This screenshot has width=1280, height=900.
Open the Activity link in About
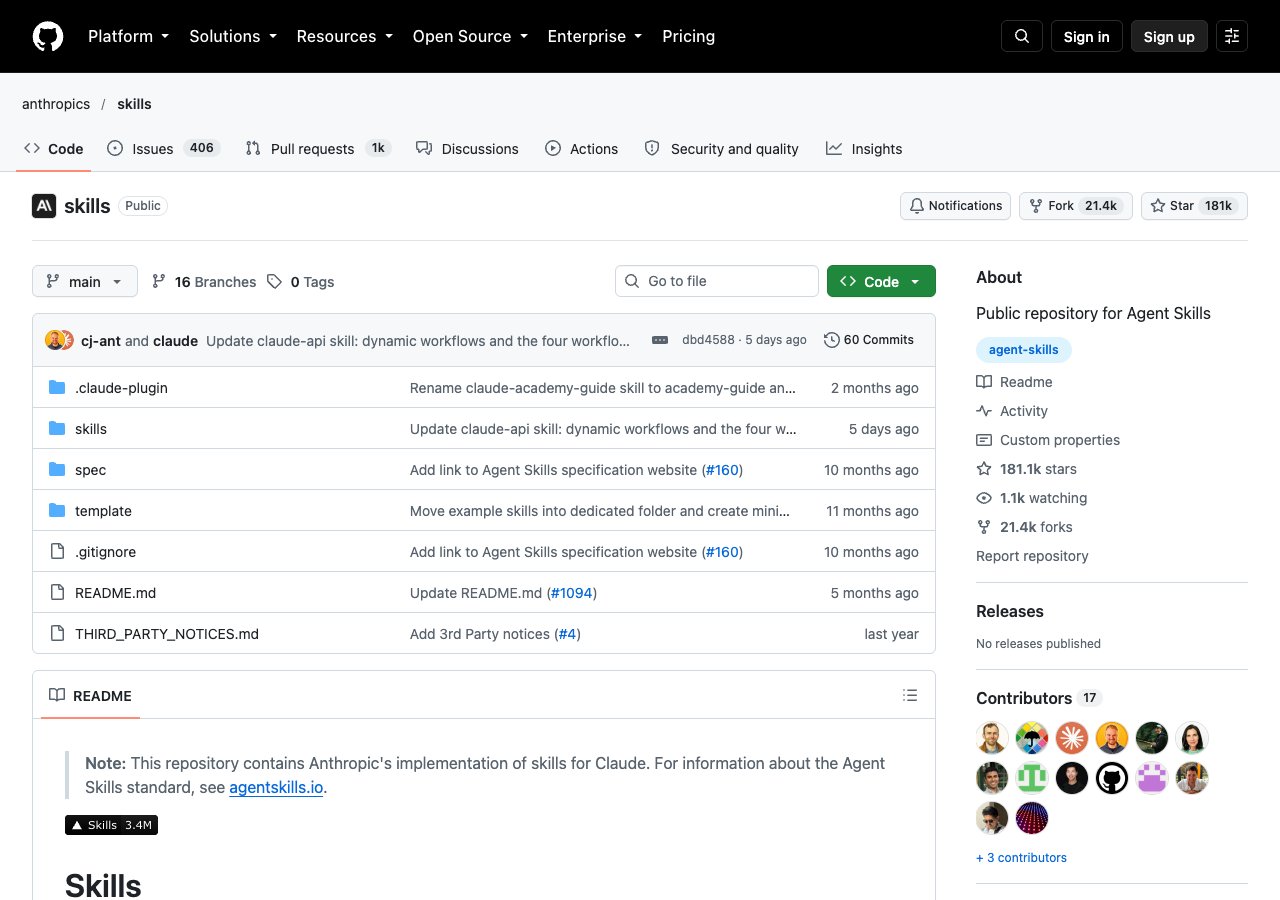pos(1012,411)
